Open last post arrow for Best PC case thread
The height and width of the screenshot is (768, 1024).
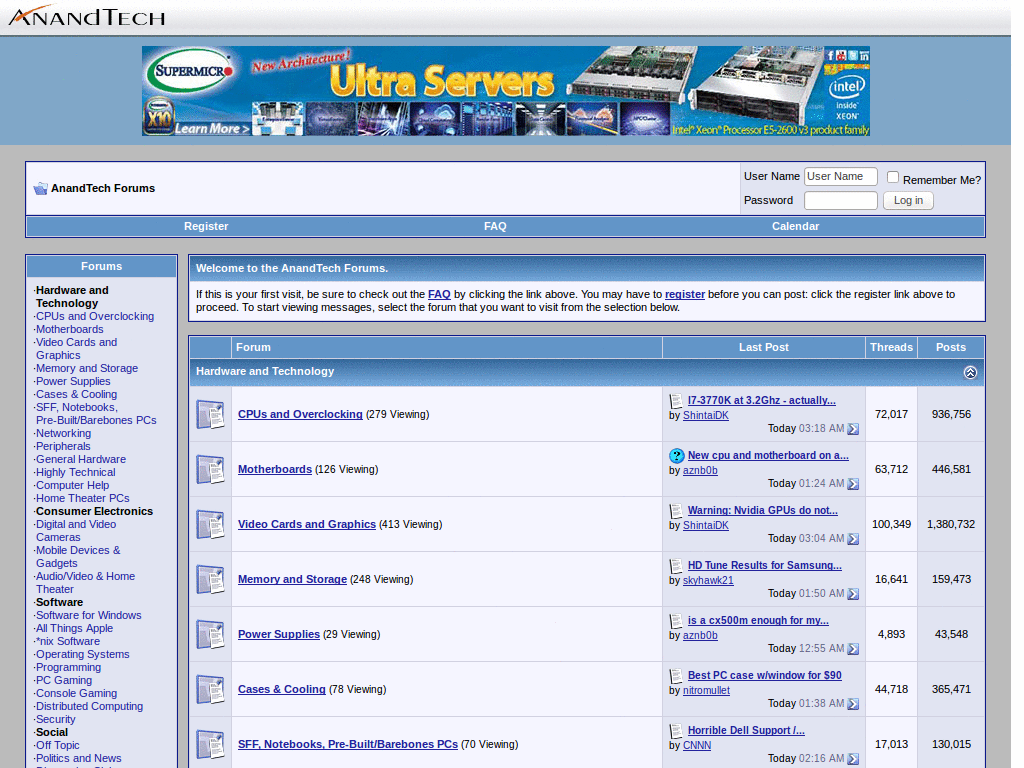pos(852,703)
